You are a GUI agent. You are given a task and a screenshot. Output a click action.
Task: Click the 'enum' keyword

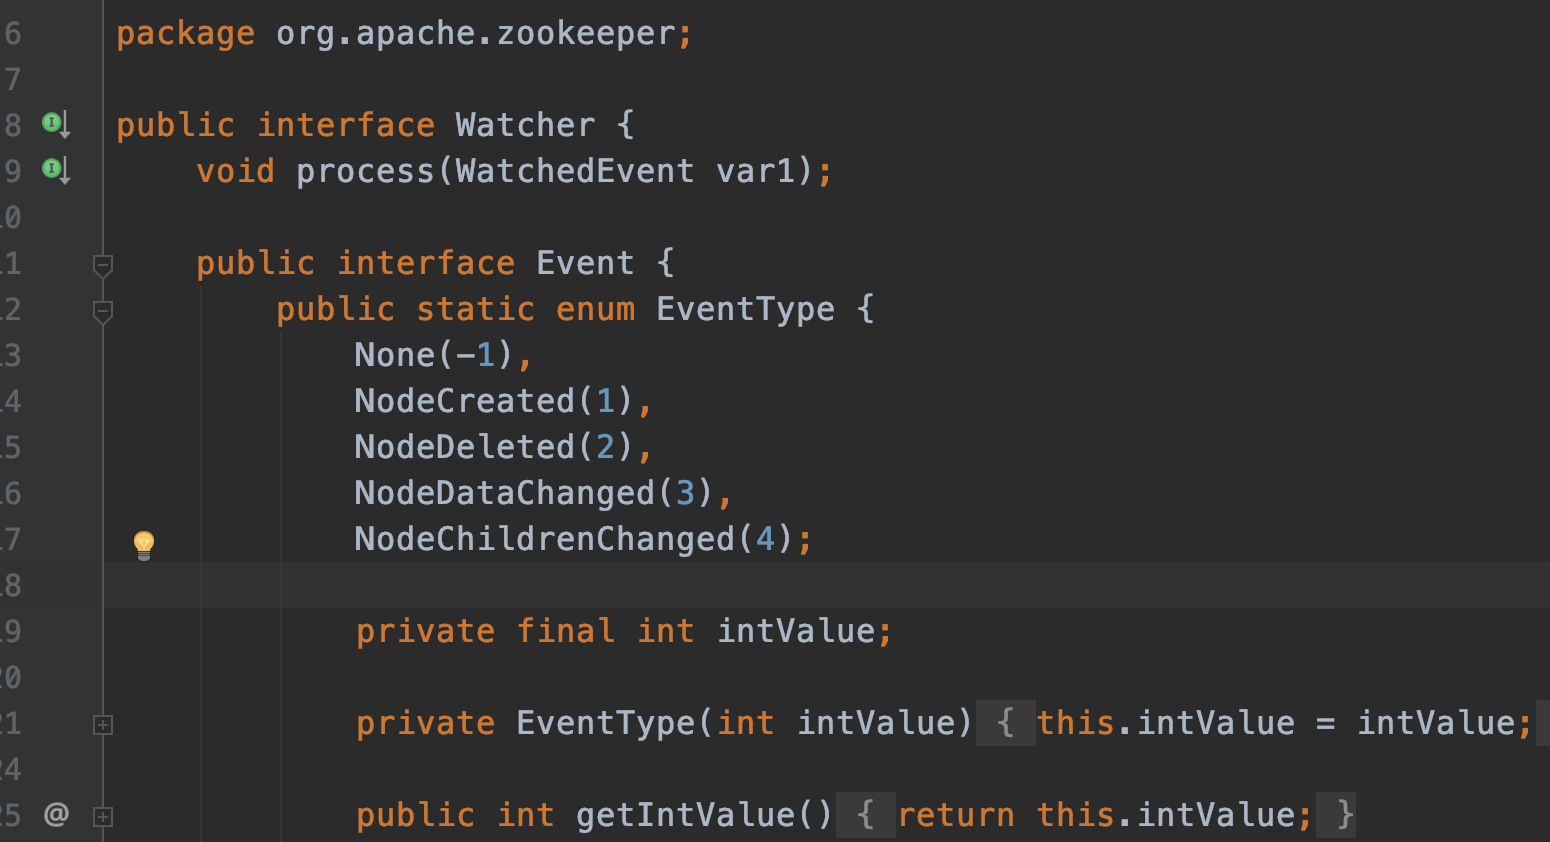pyautogui.click(x=595, y=309)
